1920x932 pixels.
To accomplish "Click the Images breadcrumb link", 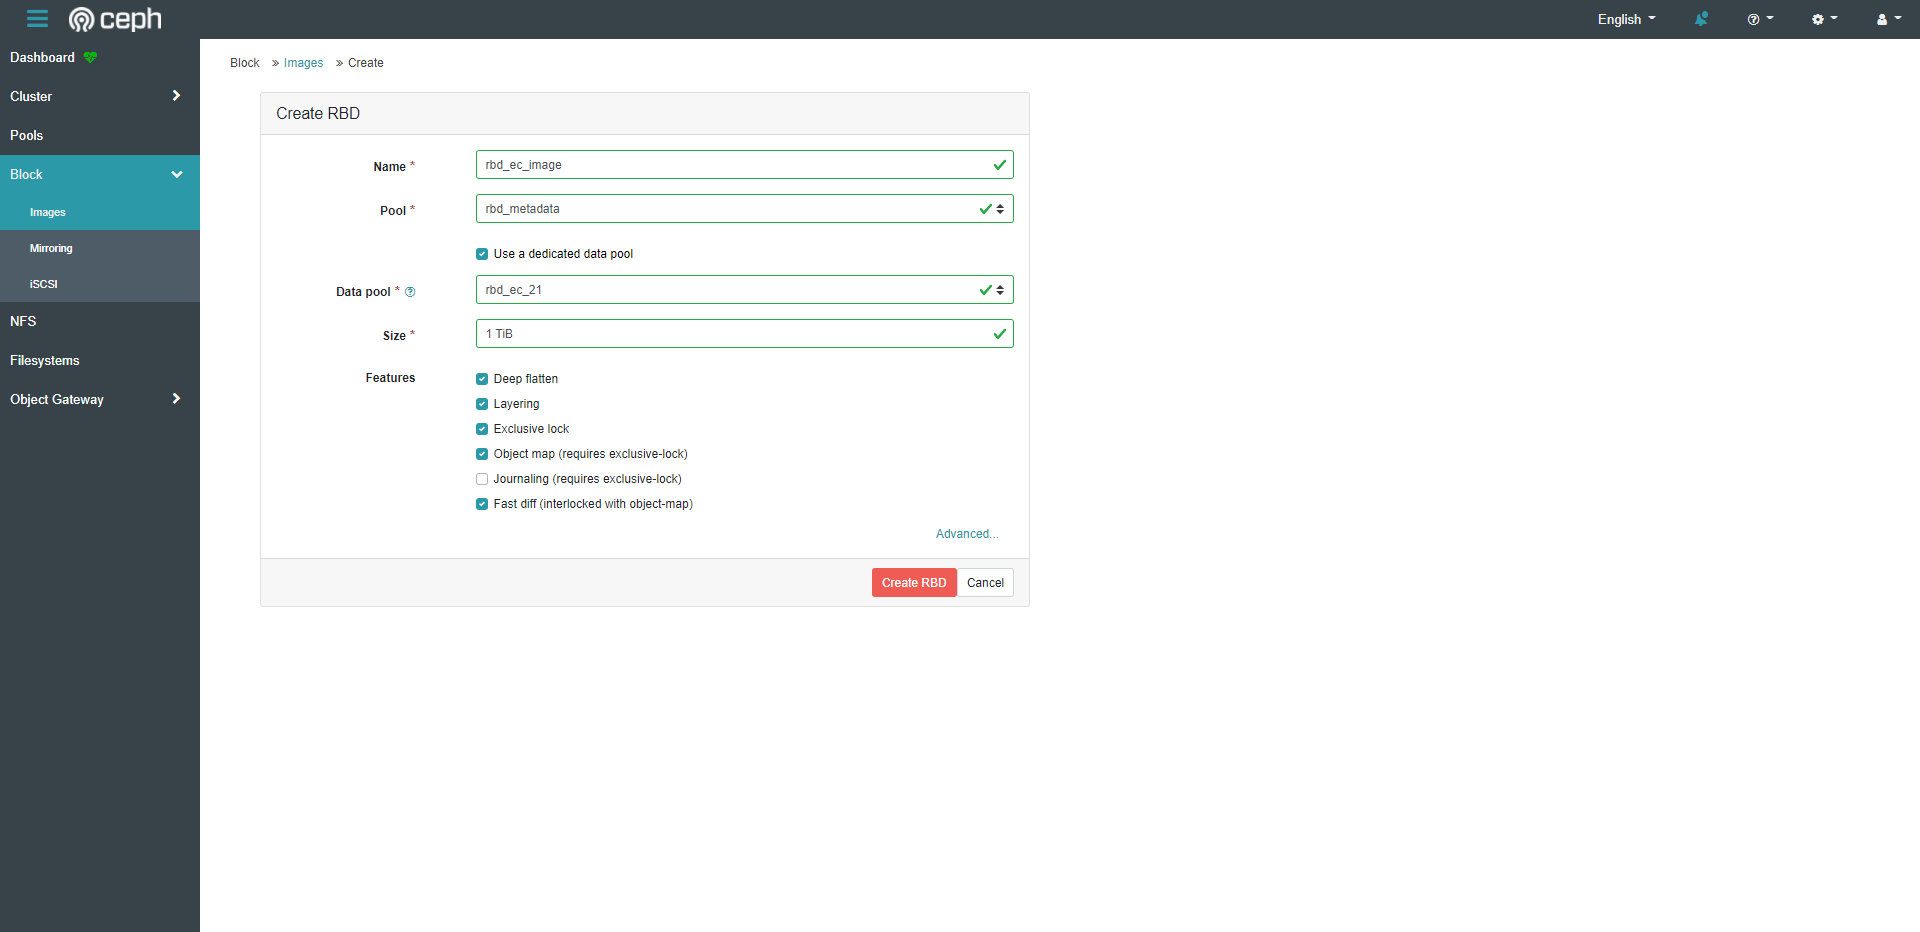I will [x=303, y=63].
